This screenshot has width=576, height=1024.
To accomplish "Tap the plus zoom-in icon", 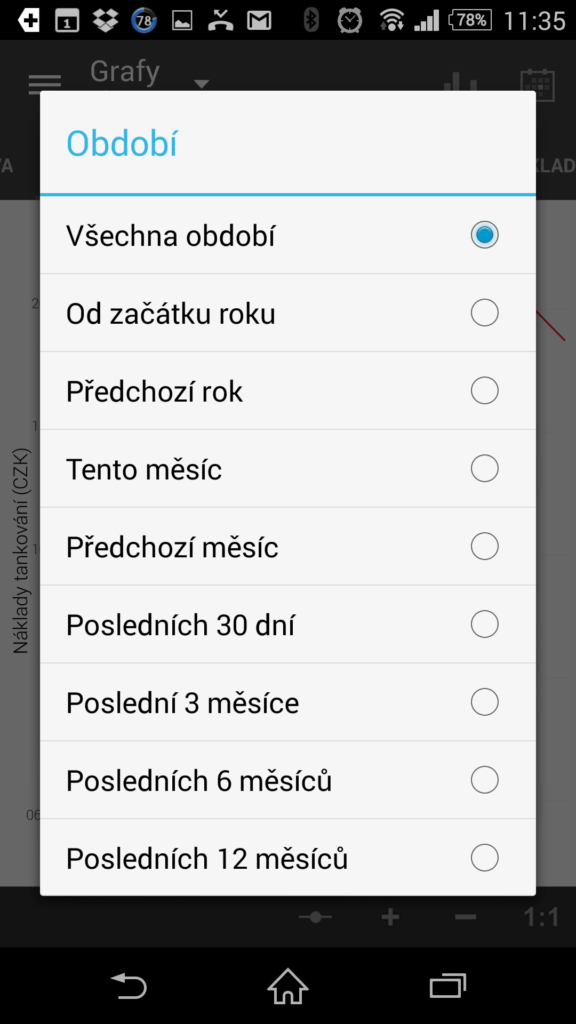I will (x=391, y=917).
